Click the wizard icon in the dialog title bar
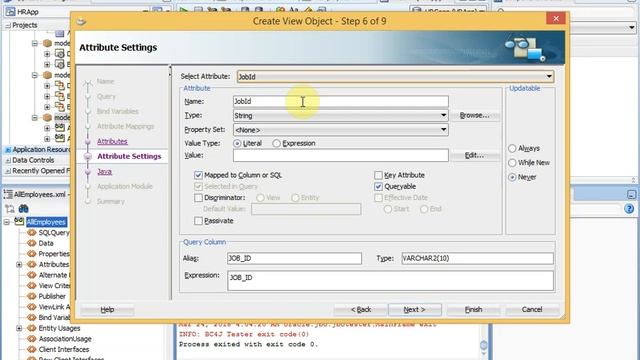 (x=81, y=21)
